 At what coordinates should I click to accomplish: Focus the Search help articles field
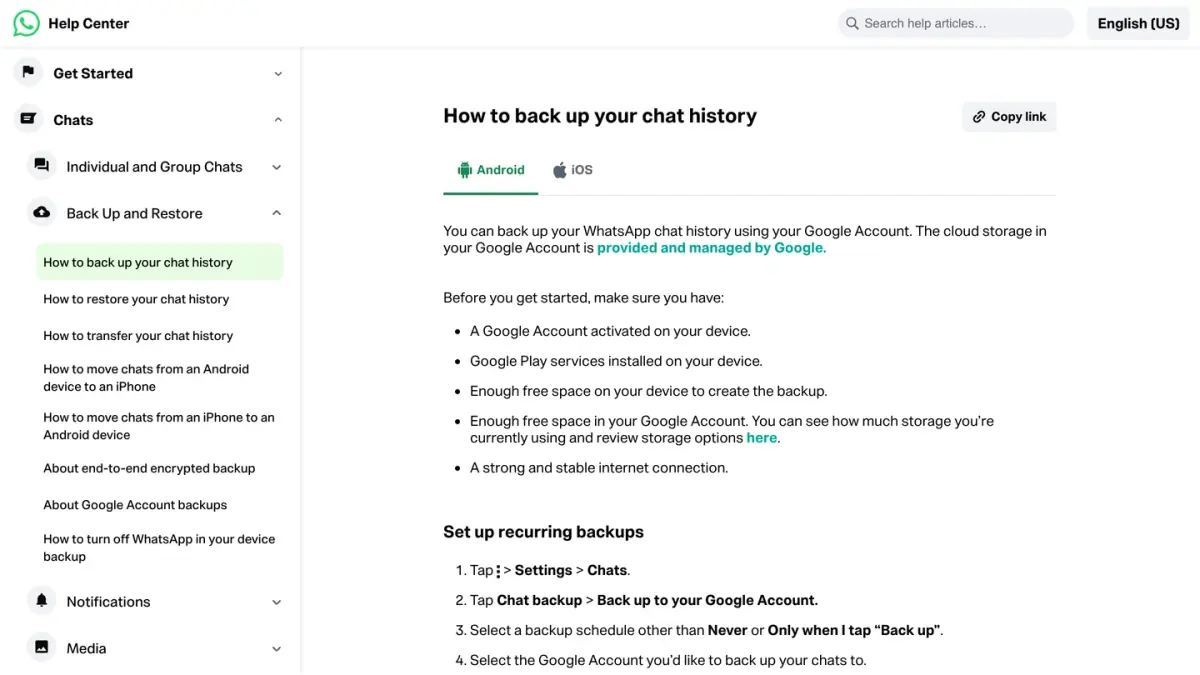coord(956,23)
